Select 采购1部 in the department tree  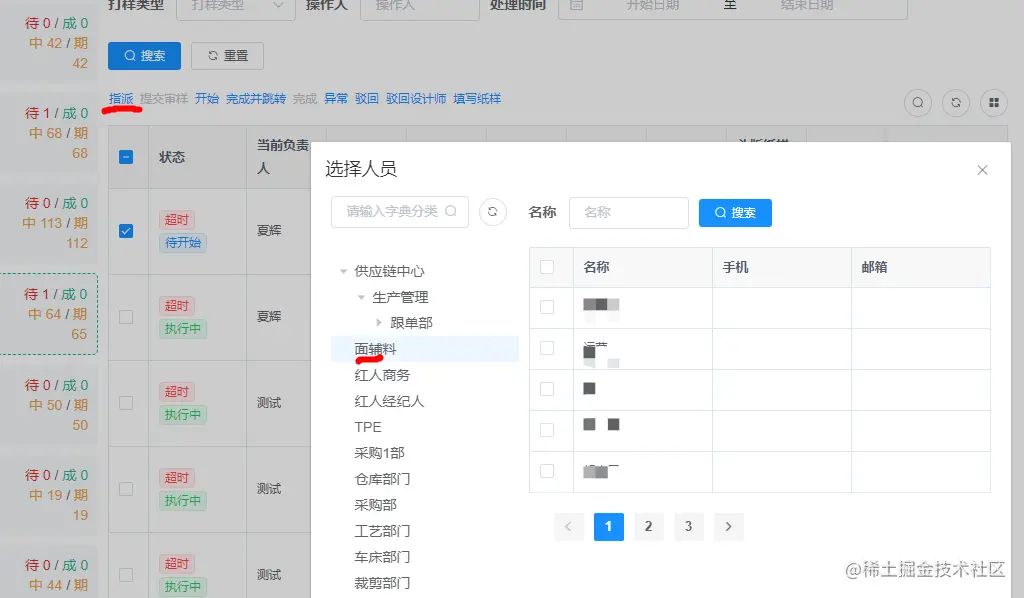tap(379, 453)
